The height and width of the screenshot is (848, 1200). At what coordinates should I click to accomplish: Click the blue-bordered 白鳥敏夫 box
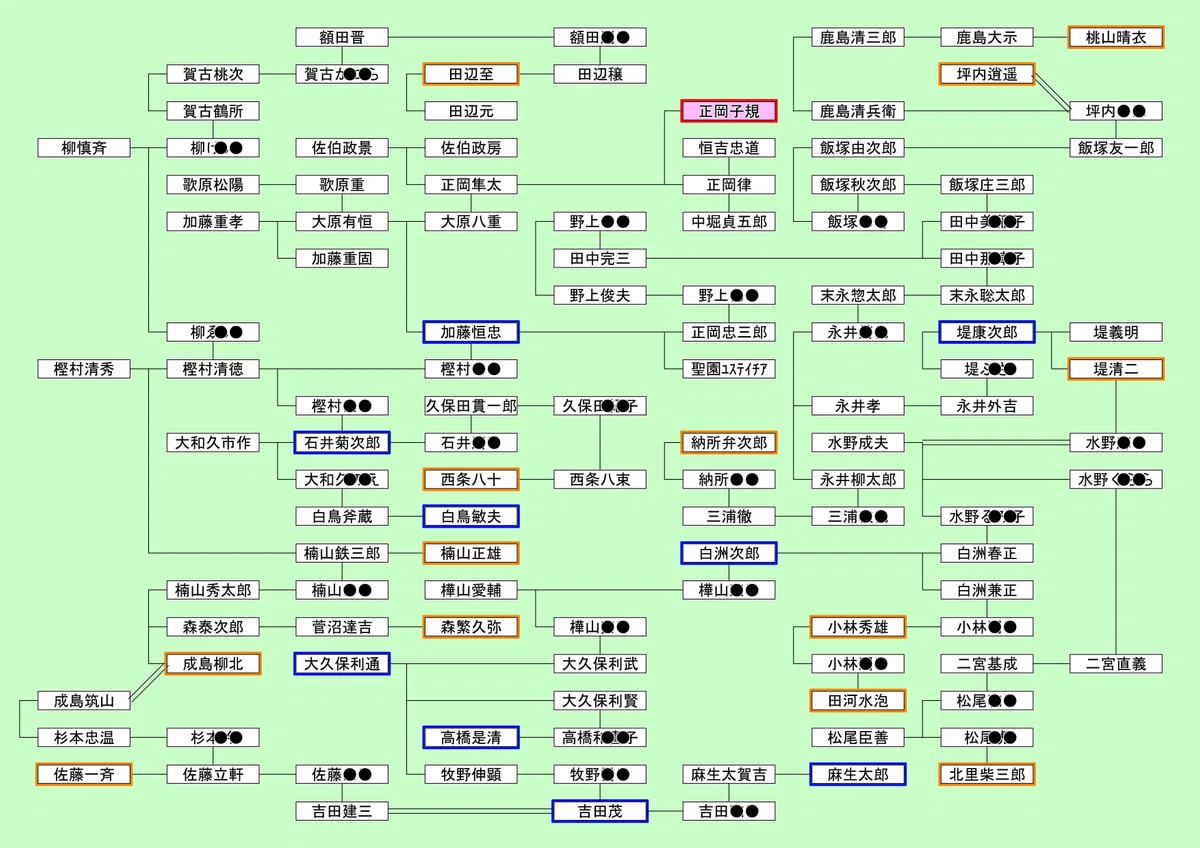click(471, 518)
